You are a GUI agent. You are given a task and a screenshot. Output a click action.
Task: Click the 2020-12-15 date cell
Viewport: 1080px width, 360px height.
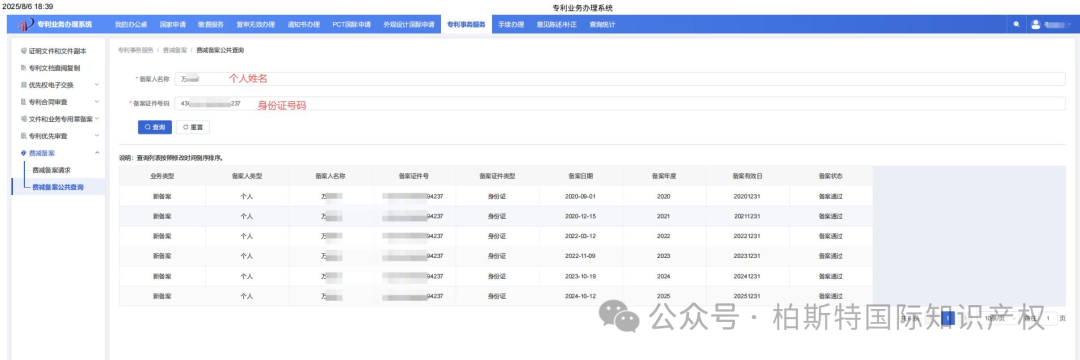click(580, 216)
